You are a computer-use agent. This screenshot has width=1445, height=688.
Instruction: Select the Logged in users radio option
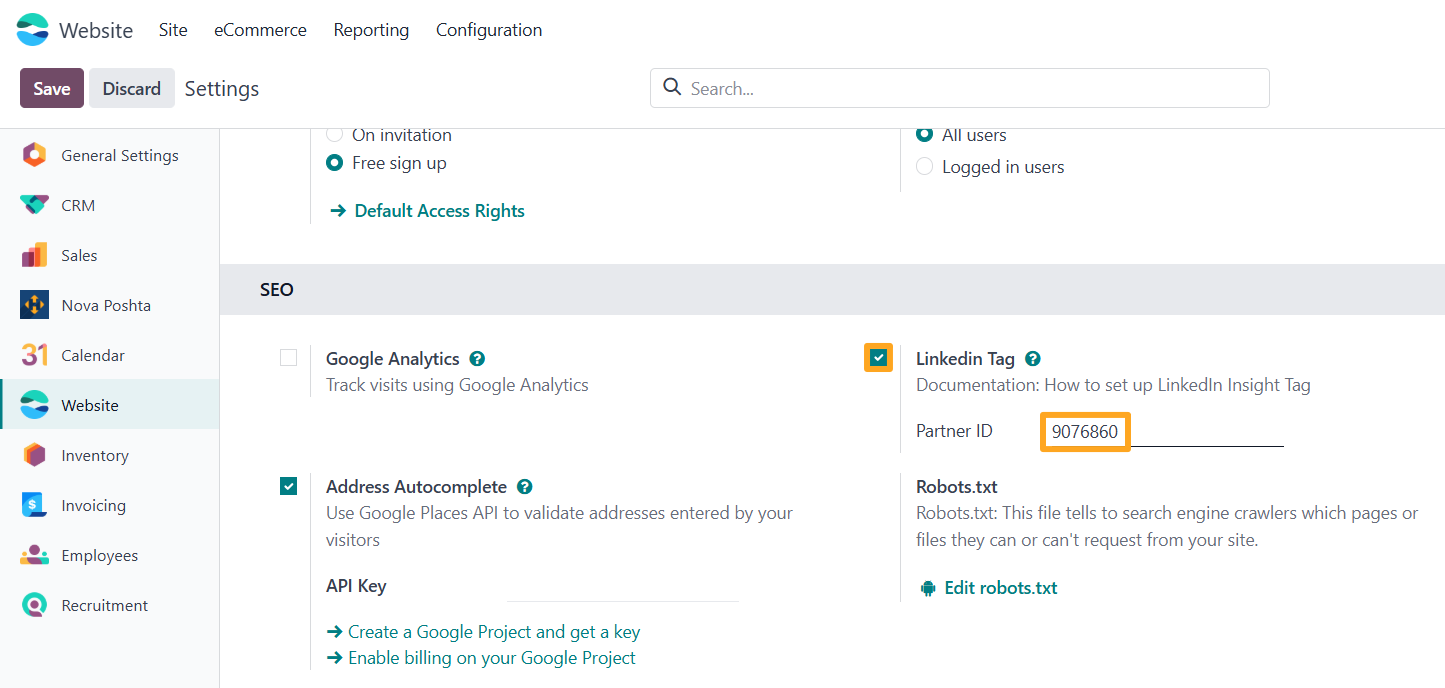pyautogui.click(x=925, y=167)
